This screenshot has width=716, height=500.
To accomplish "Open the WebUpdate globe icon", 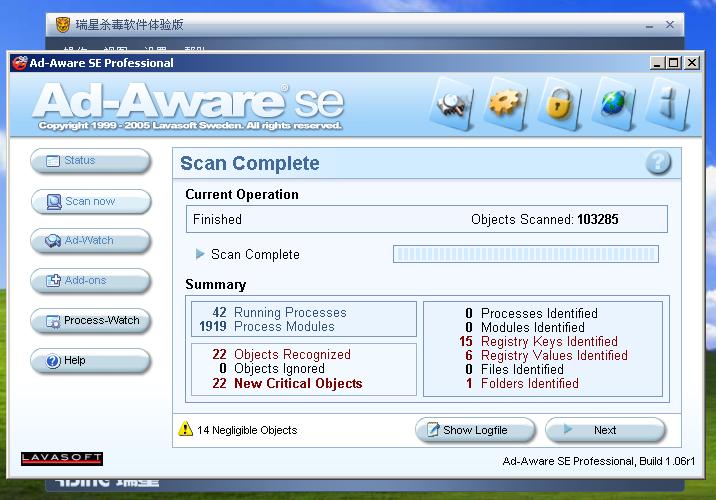I will (x=614, y=104).
